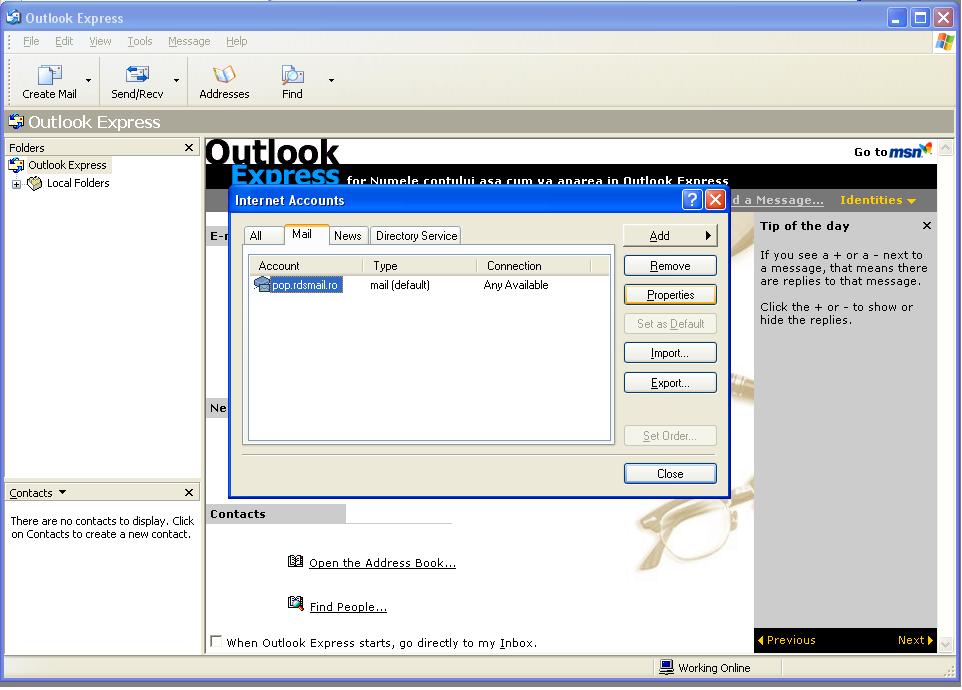This screenshot has width=962, height=690.
Task: Open the Addresses book icon
Action: [x=224, y=75]
